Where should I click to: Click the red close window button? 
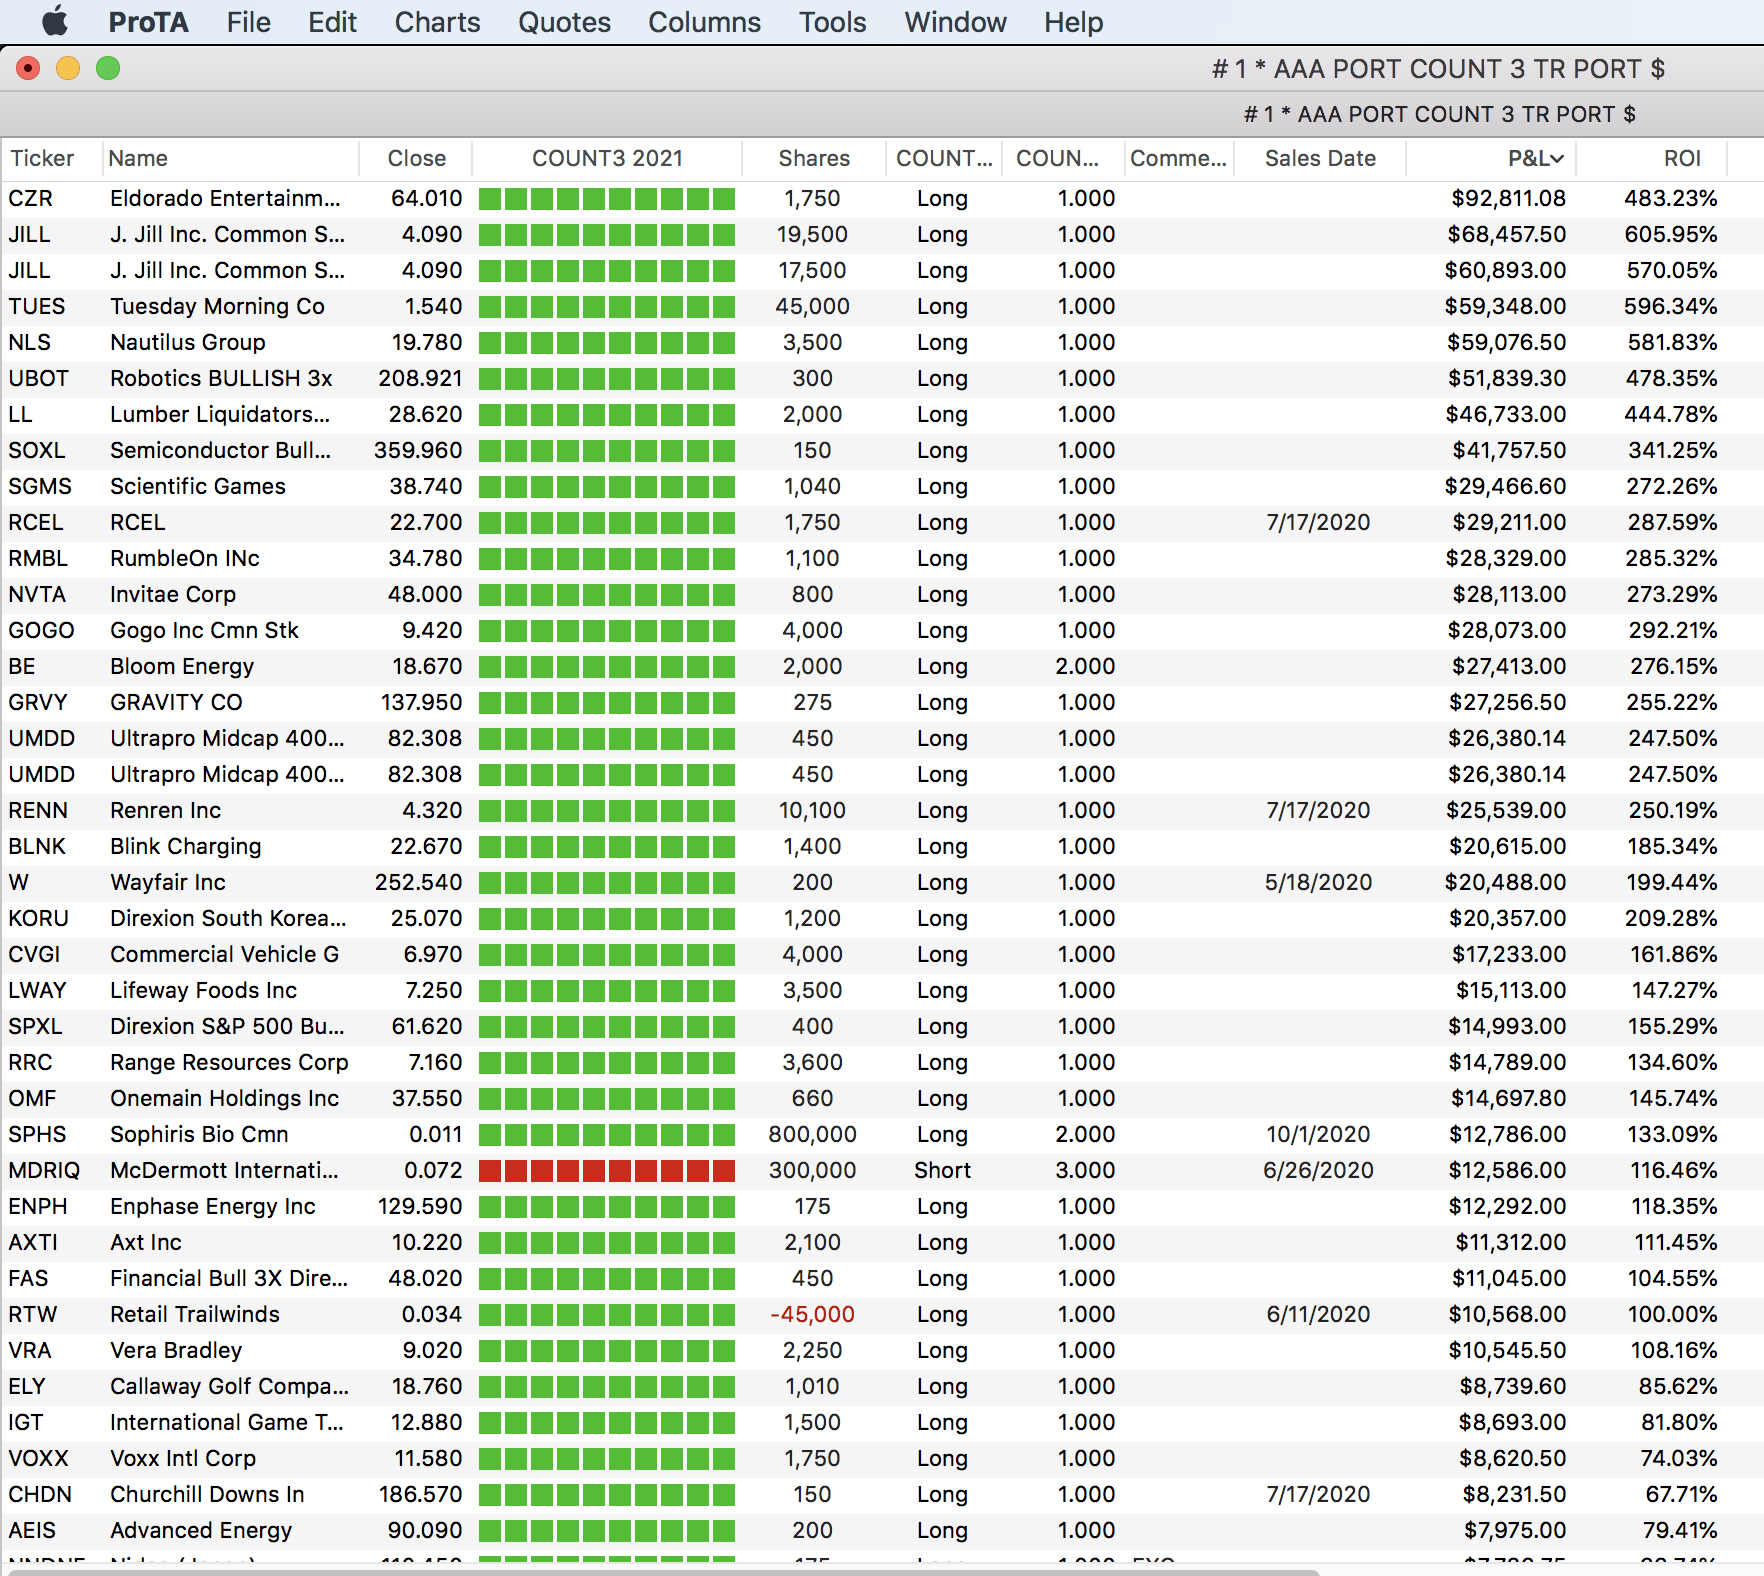point(28,68)
